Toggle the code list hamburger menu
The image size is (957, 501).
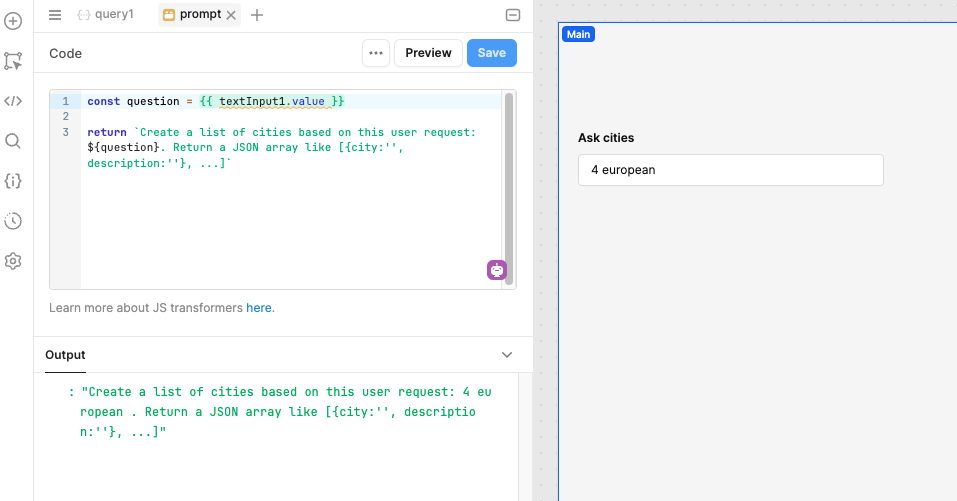(55, 15)
